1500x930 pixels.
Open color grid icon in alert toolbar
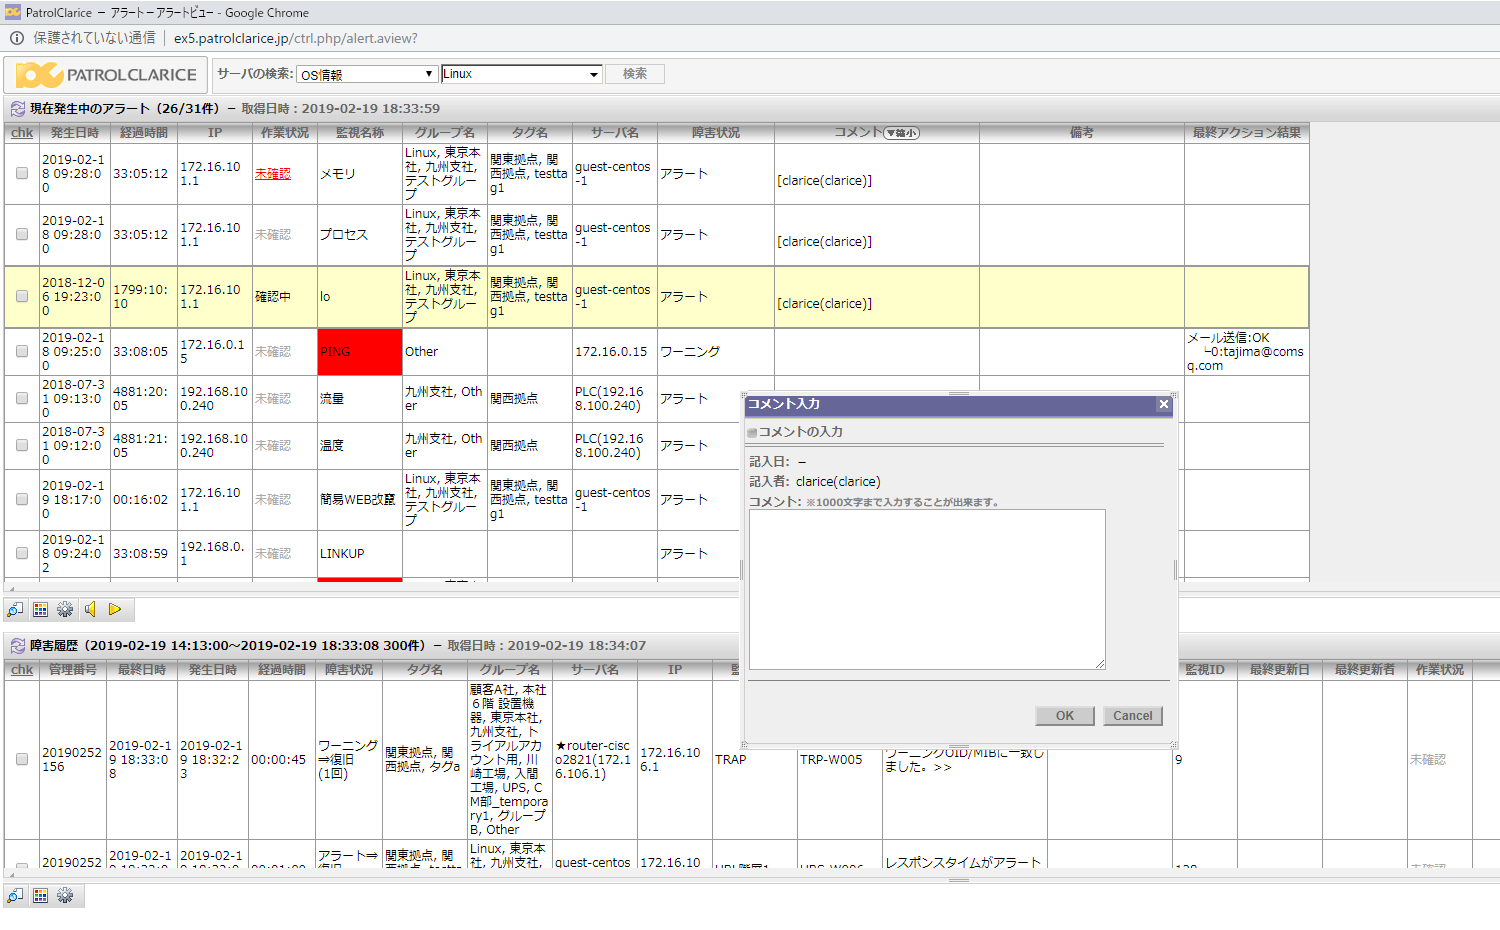[x=40, y=610]
